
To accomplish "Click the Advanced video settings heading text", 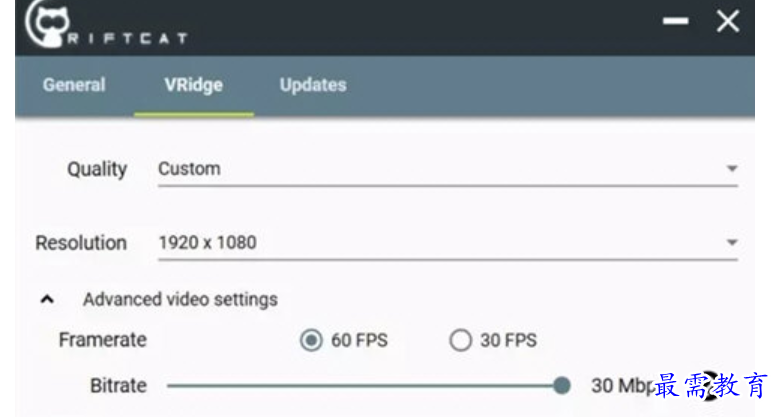I will [x=180, y=300].
